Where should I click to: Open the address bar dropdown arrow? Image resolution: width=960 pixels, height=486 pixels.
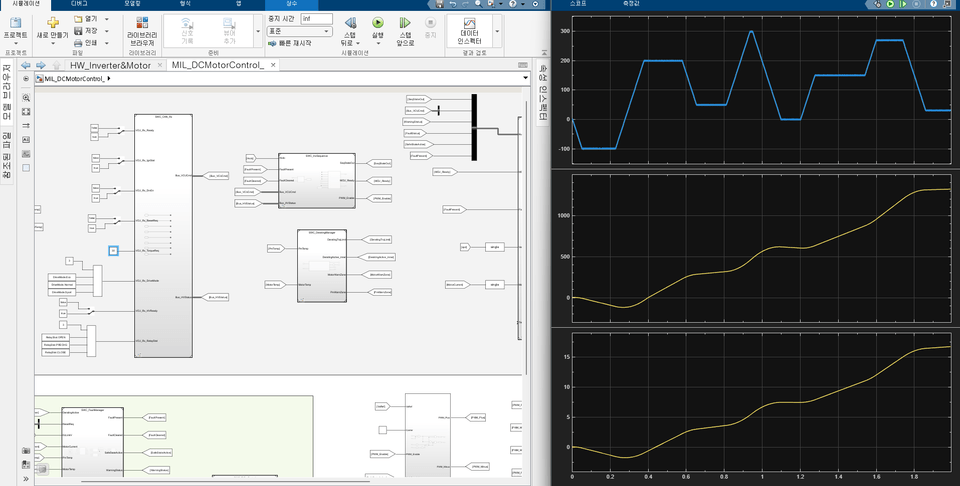click(x=525, y=78)
